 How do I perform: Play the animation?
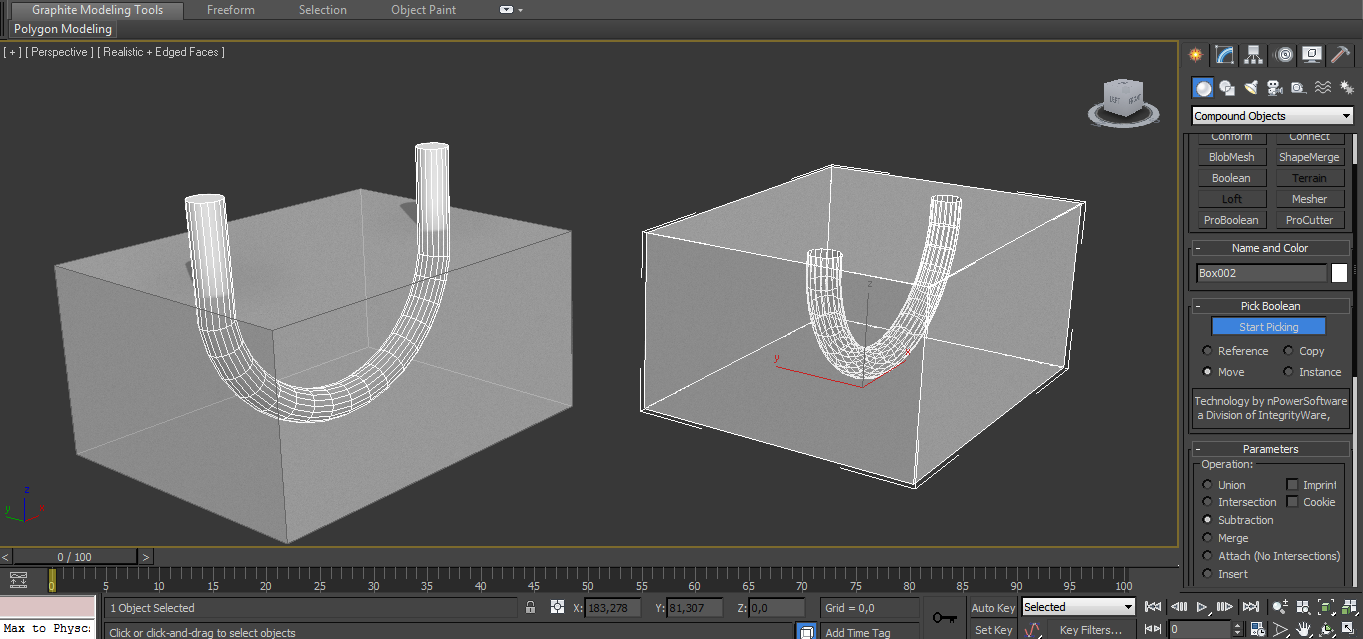click(1202, 607)
